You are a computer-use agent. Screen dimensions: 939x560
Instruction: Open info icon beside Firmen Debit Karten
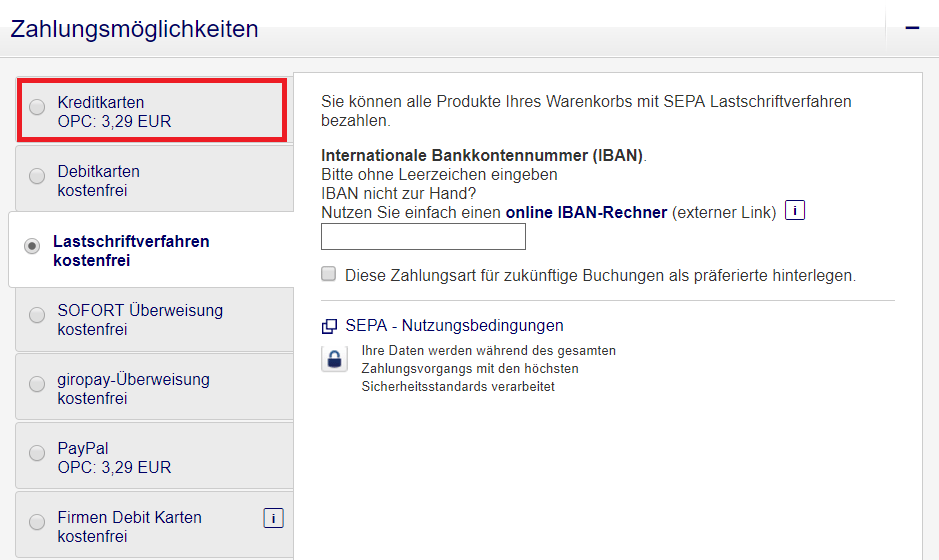coord(273,517)
